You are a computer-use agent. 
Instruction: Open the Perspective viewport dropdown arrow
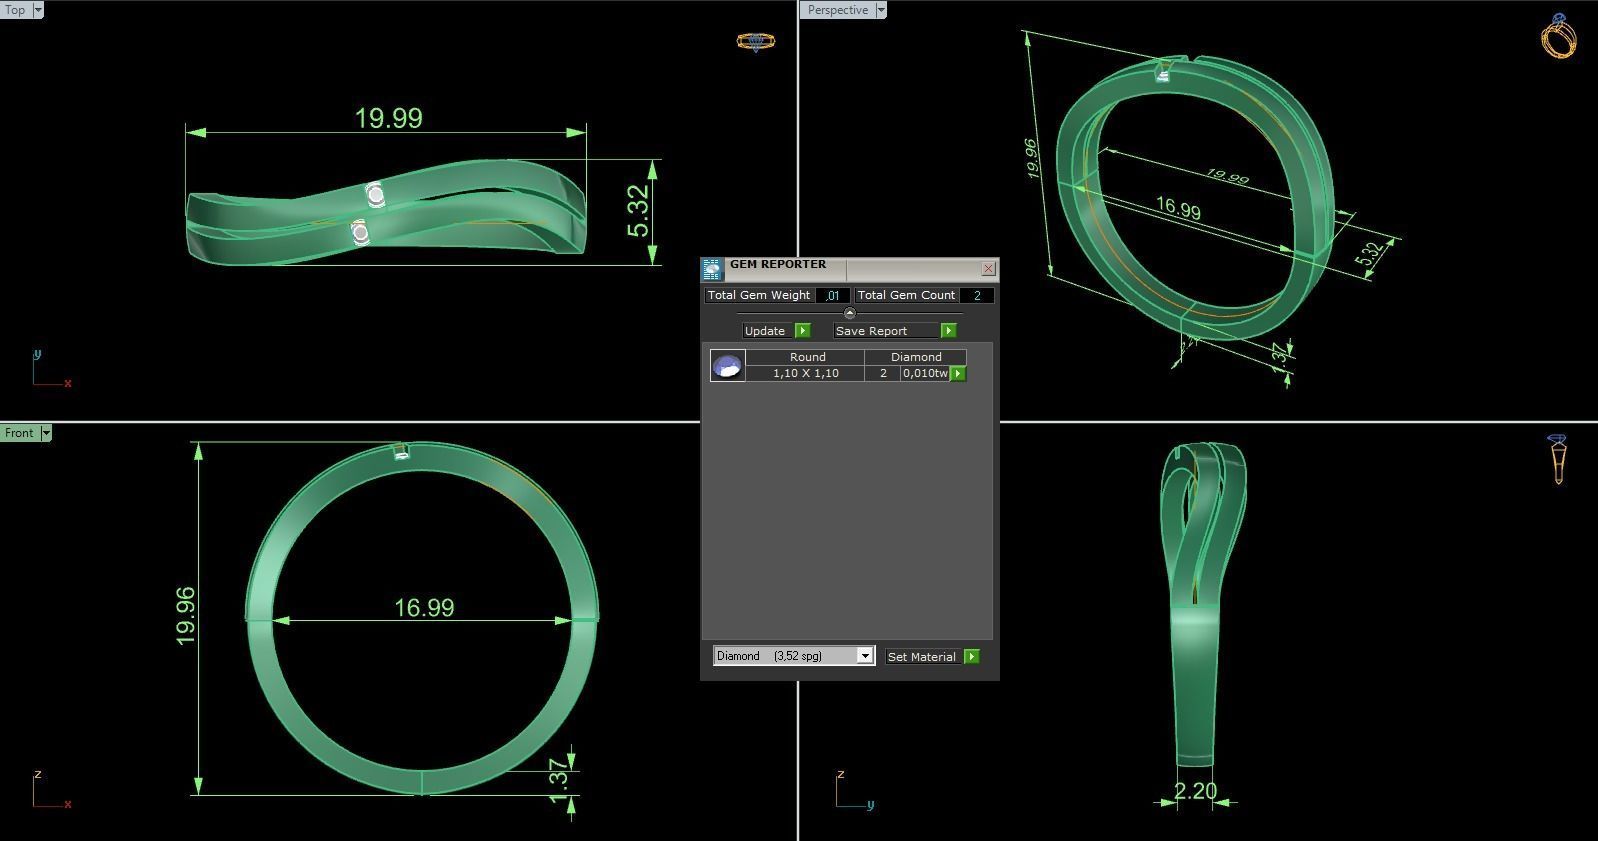[x=881, y=10]
